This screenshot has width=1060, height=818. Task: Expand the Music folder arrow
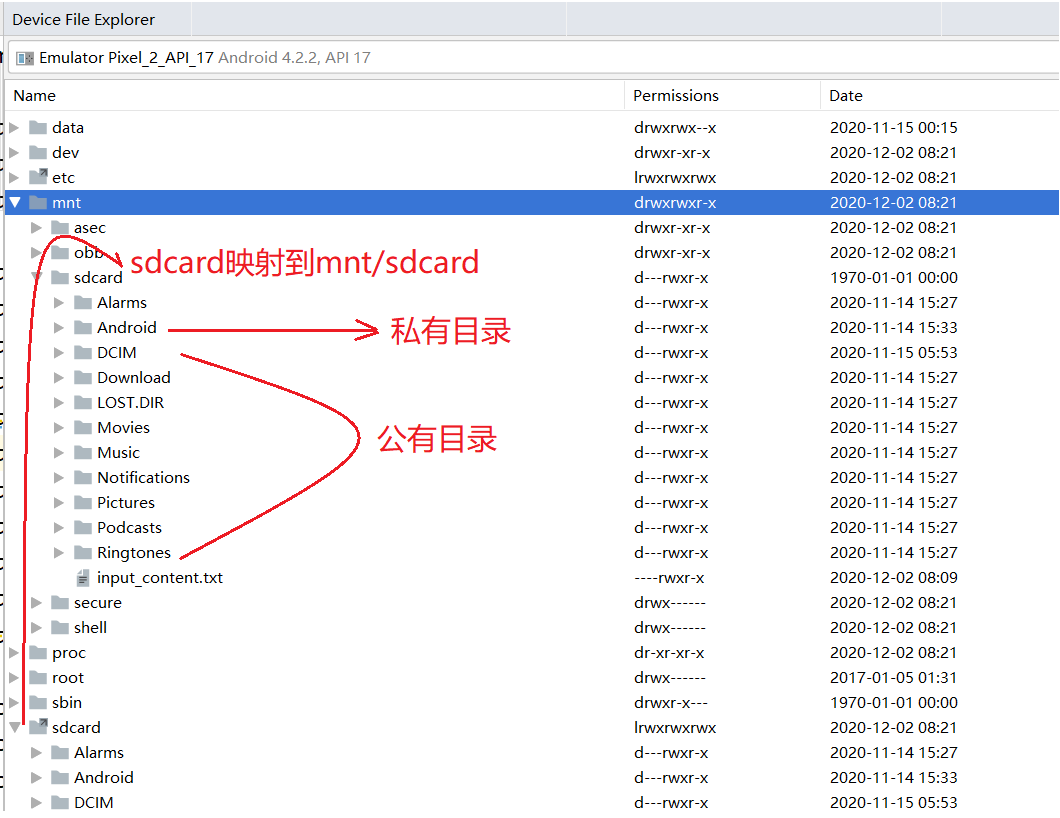[x=59, y=453]
